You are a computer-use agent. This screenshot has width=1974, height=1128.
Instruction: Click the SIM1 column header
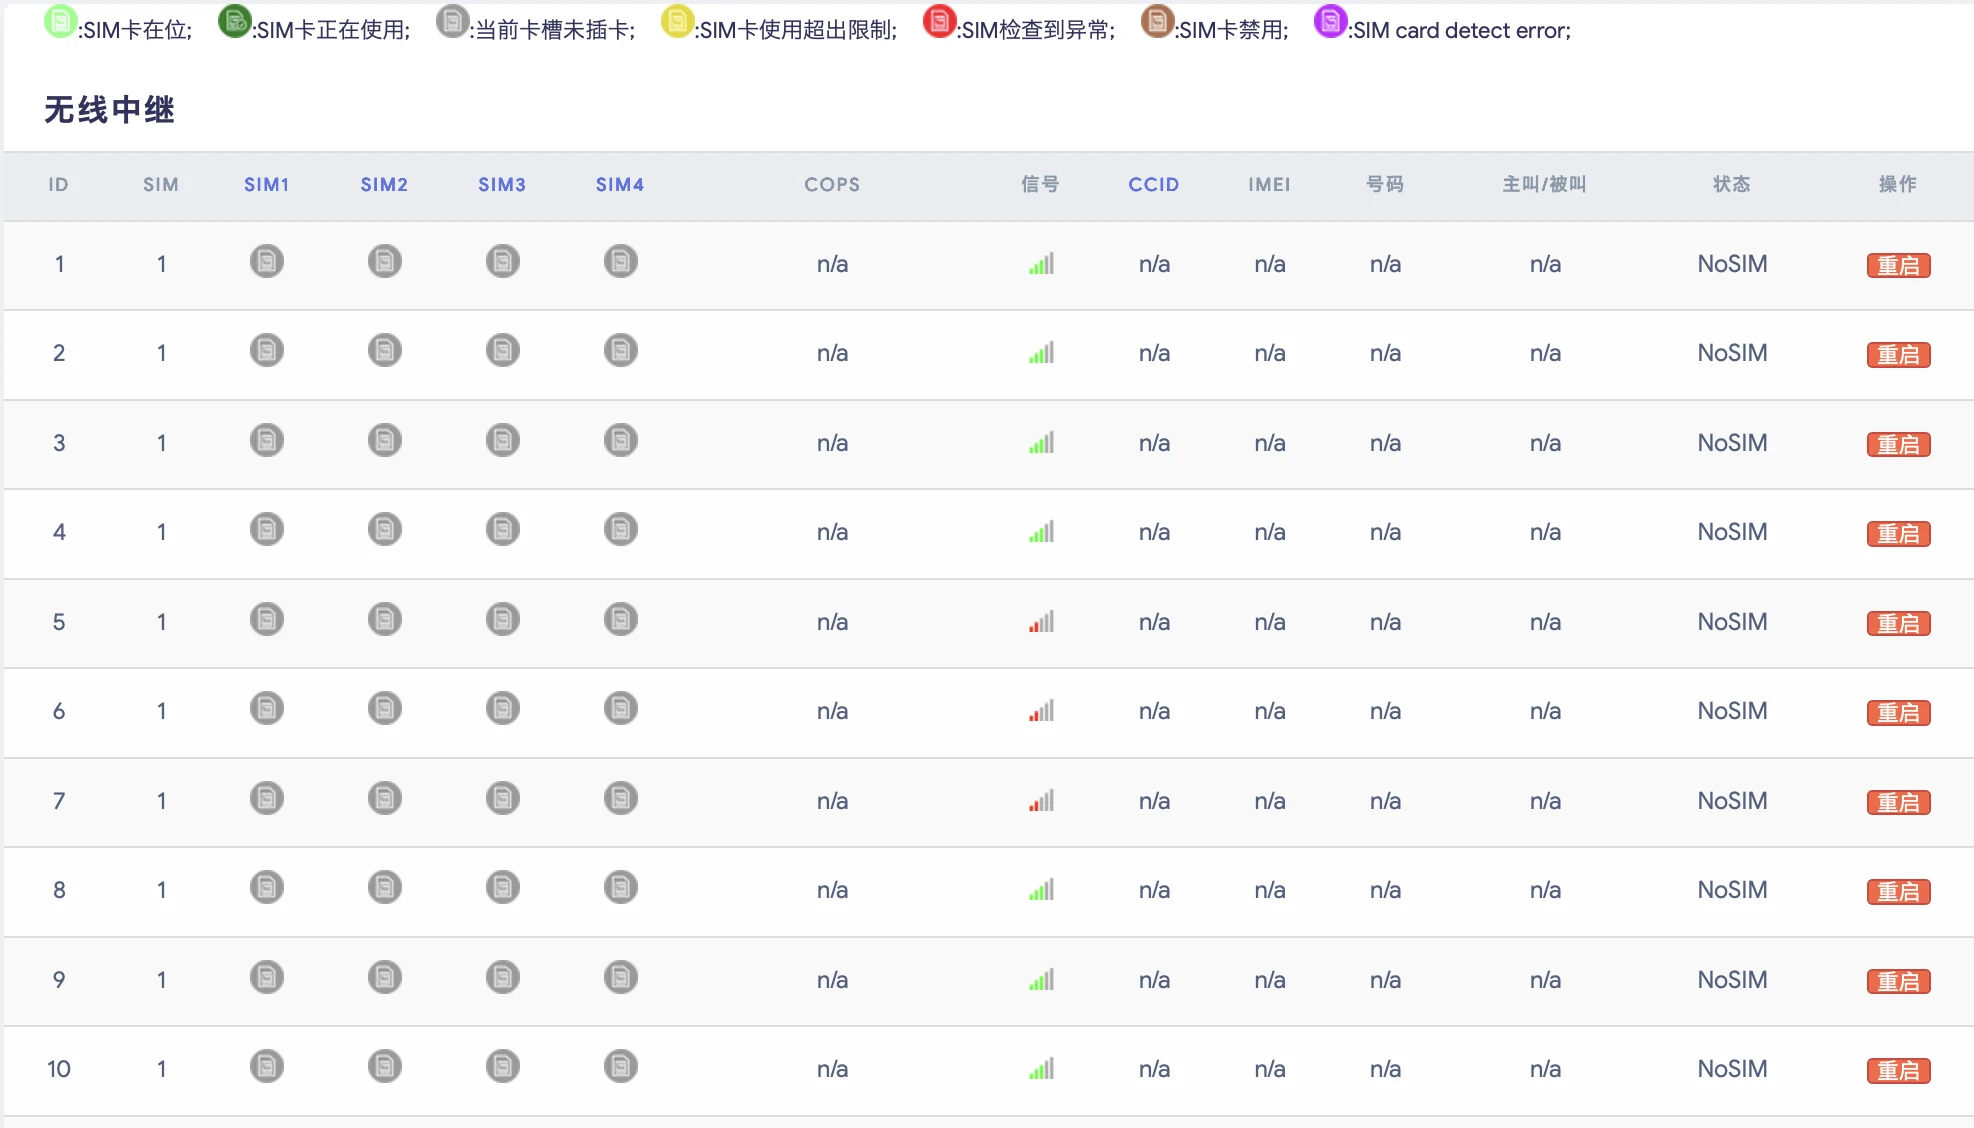coord(266,184)
